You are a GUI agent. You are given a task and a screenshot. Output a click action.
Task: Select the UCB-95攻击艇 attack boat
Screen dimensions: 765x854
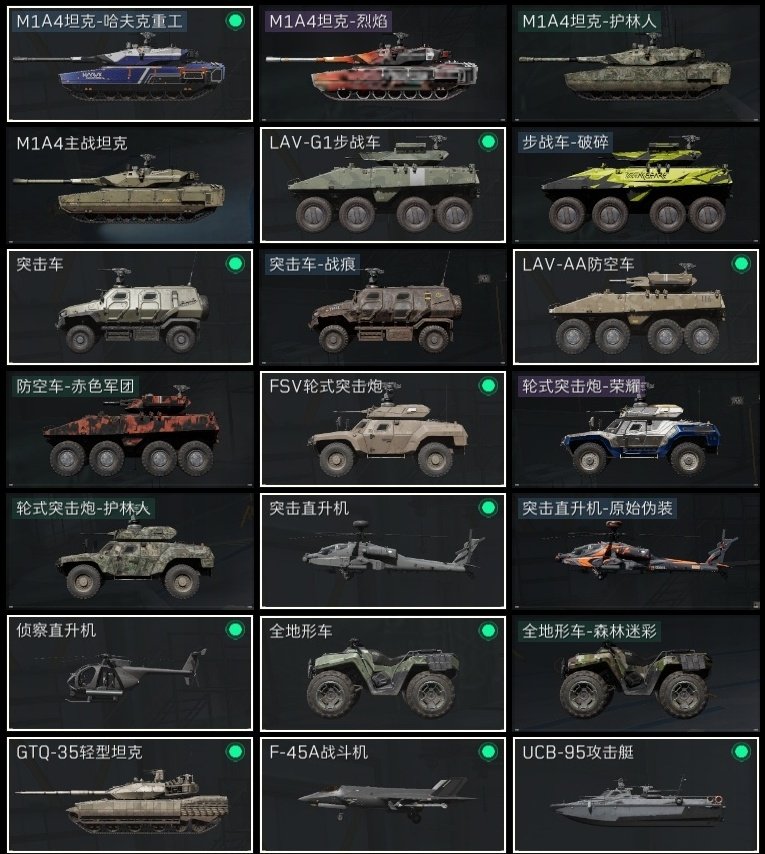635,795
